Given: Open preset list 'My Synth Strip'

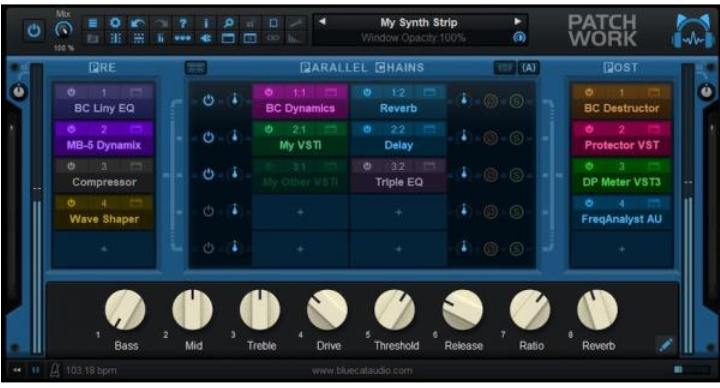Looking at the screenshot, I should (419, 22).
